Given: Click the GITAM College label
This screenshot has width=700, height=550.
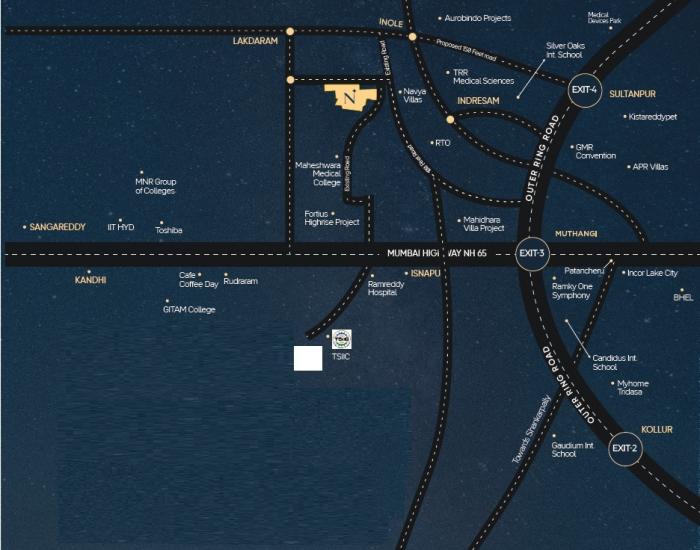Looking at the screenshot, I should pyautogui.click(x=189, y=310).
